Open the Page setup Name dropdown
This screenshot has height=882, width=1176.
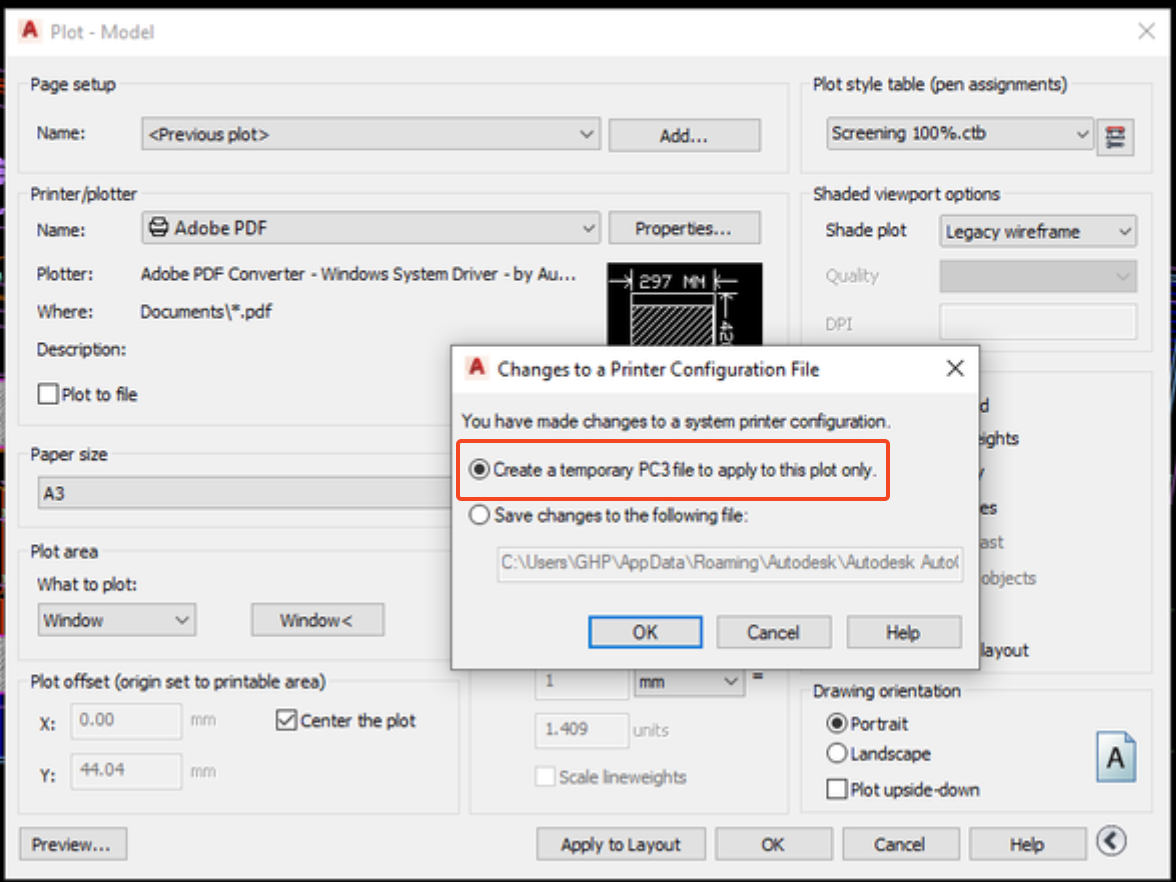point(589,134)
